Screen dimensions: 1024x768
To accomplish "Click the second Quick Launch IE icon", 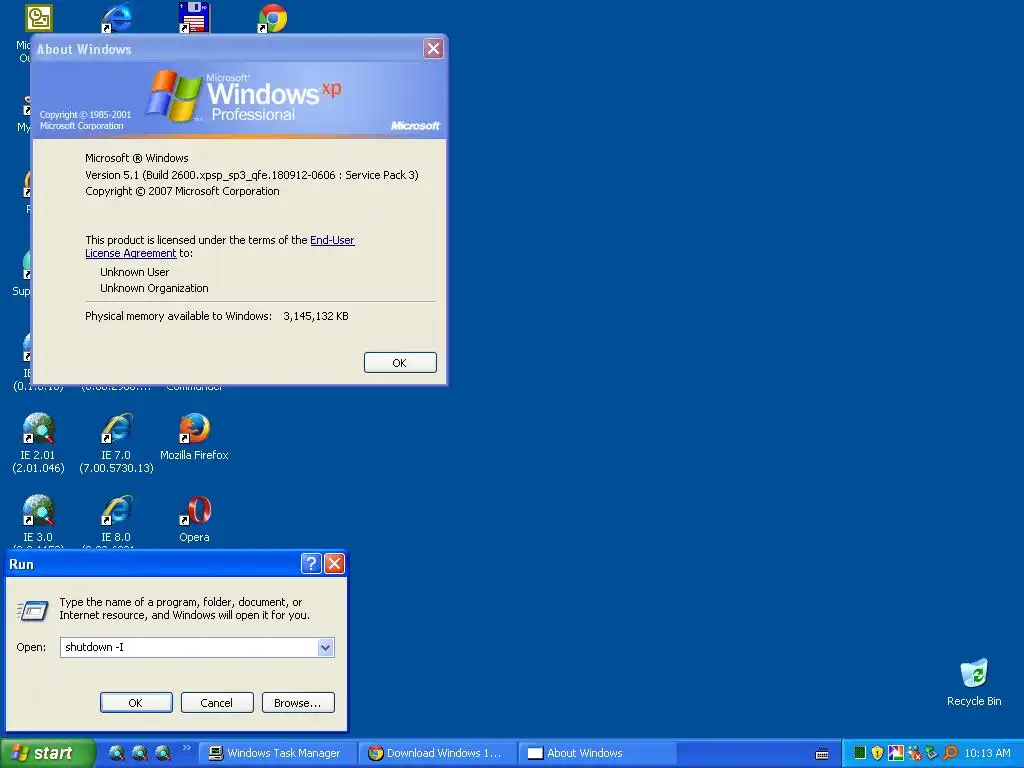I will [140, 753].
